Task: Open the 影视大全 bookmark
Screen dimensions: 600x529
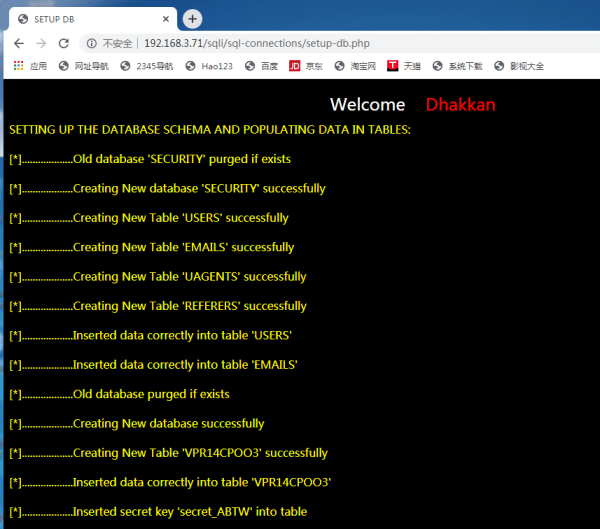Action: 519,66
